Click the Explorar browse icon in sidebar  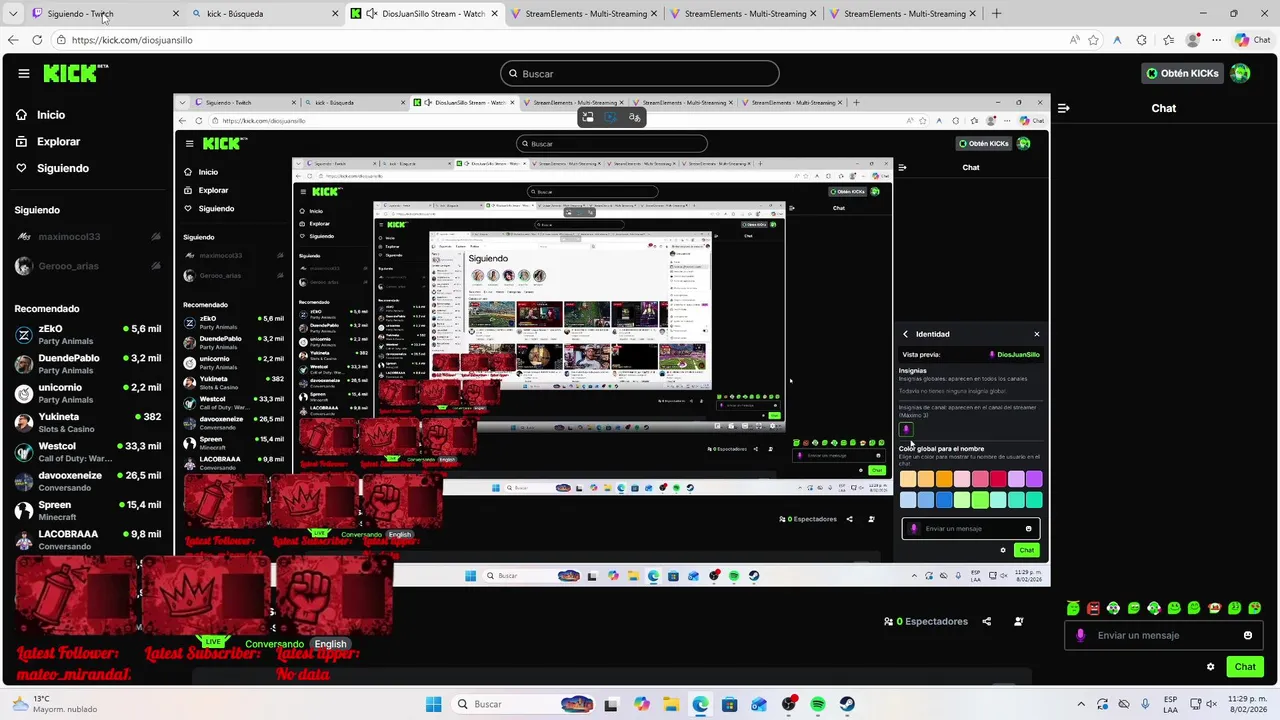(x=21, y=142)
